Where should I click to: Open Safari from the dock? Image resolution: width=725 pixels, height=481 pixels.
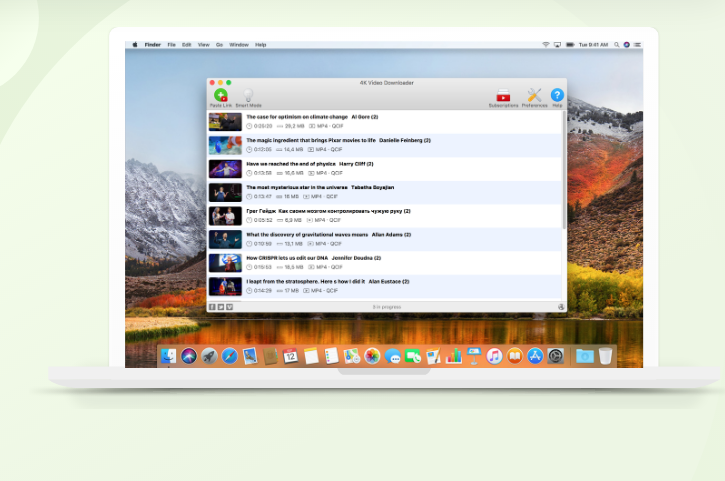pyautogui.click(x=229, y=356)
